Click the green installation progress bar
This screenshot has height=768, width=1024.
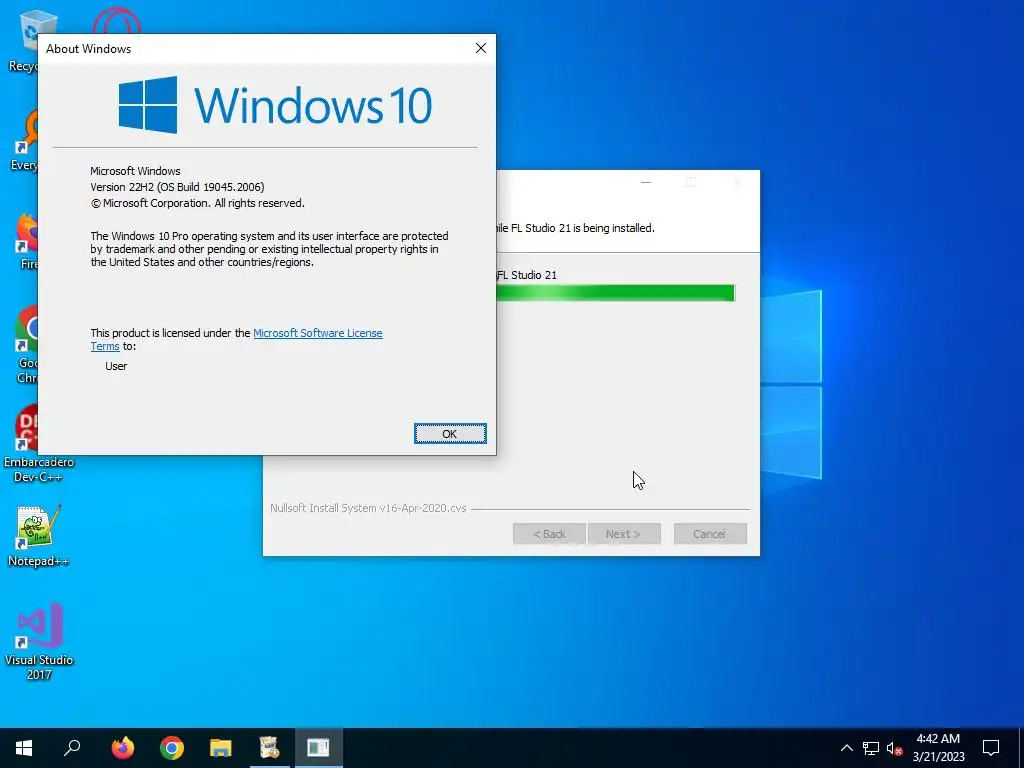(616, 293)
